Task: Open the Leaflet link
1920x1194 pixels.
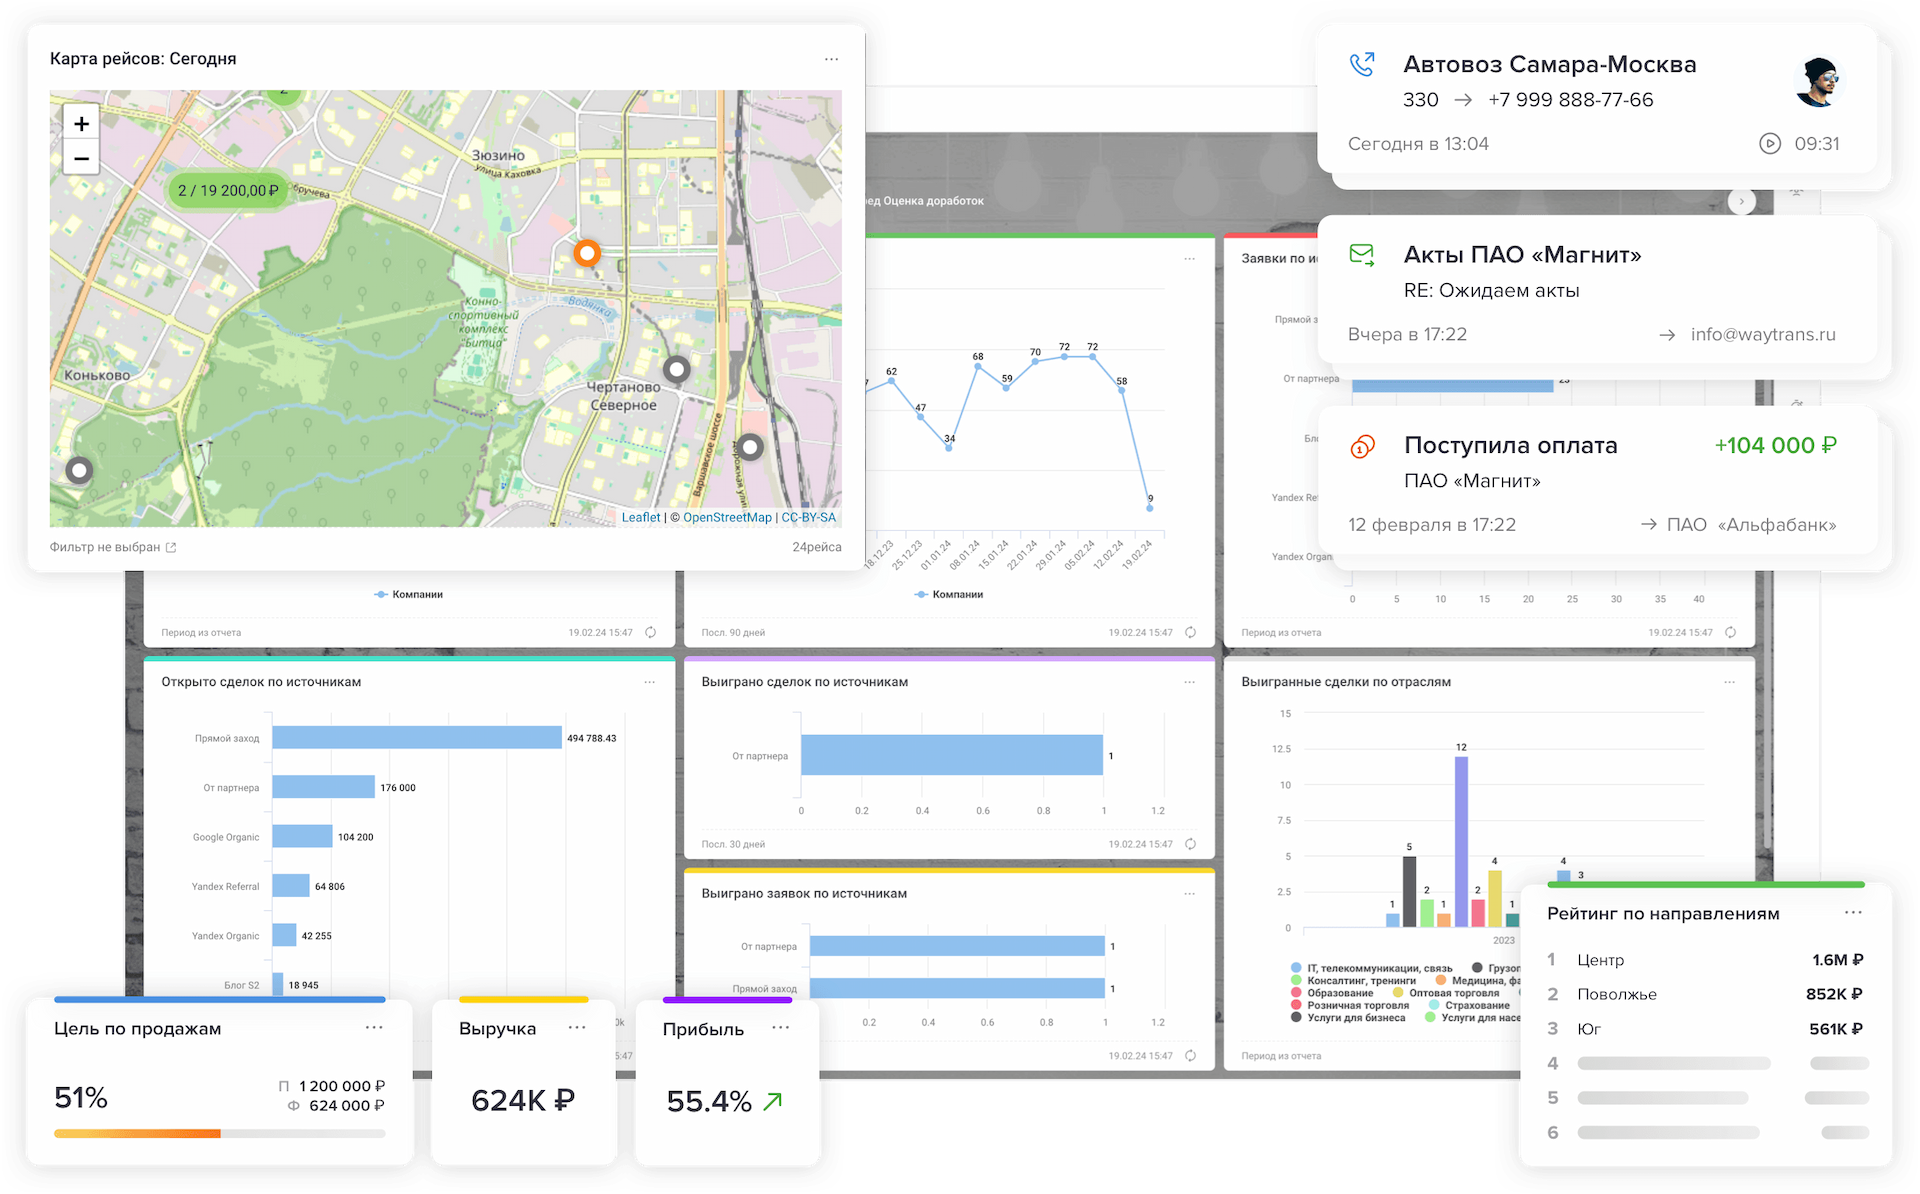Action: coord(641,517)
